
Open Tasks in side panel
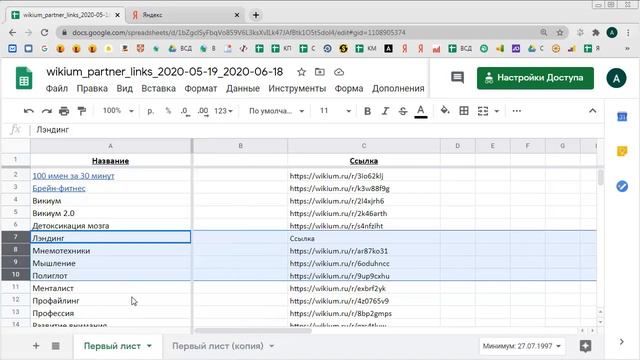(622, 187)
